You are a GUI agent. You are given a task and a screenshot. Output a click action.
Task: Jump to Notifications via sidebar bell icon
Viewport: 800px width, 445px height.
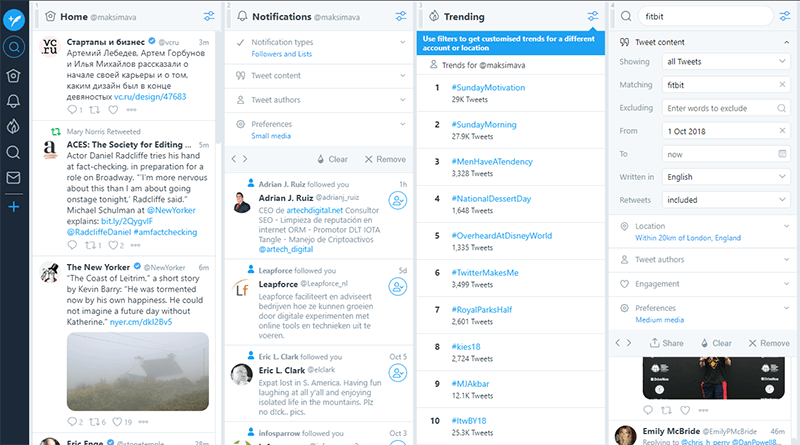point(14,100)
